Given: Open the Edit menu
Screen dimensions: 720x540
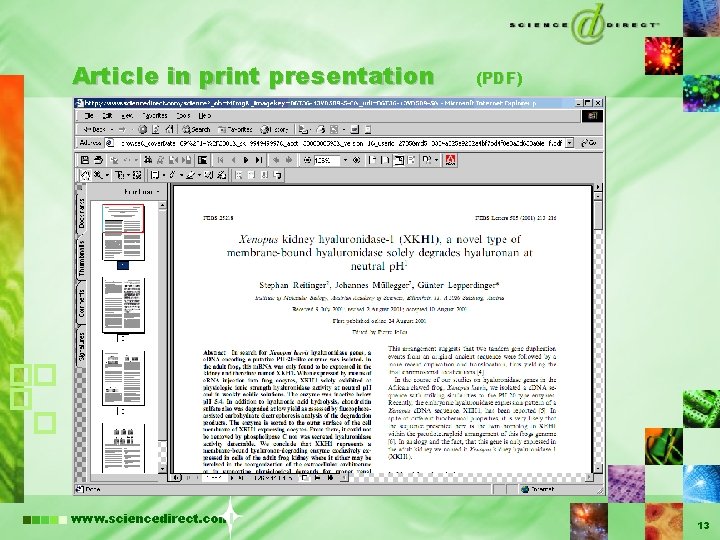Looking at the screenshot, I should (x=107, y=116).
